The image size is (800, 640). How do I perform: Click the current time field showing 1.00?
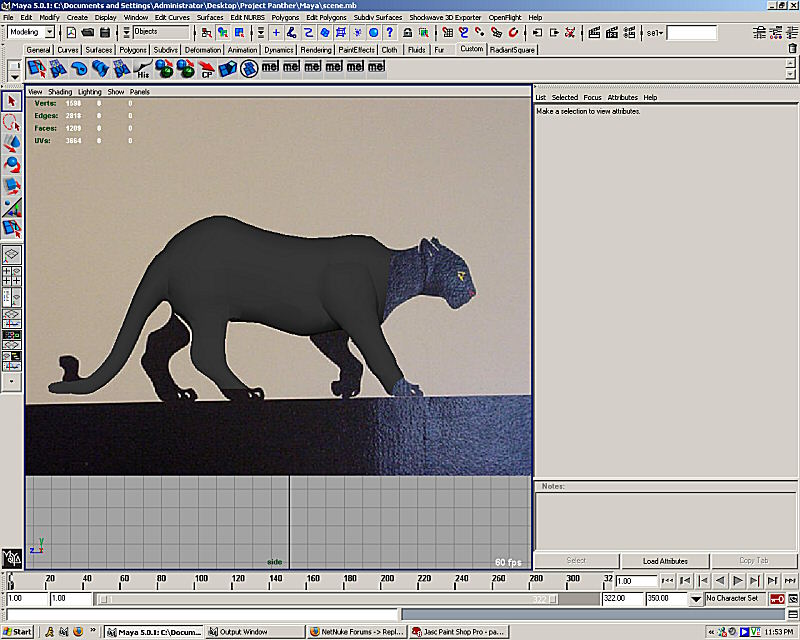click(x=636, y=581)
